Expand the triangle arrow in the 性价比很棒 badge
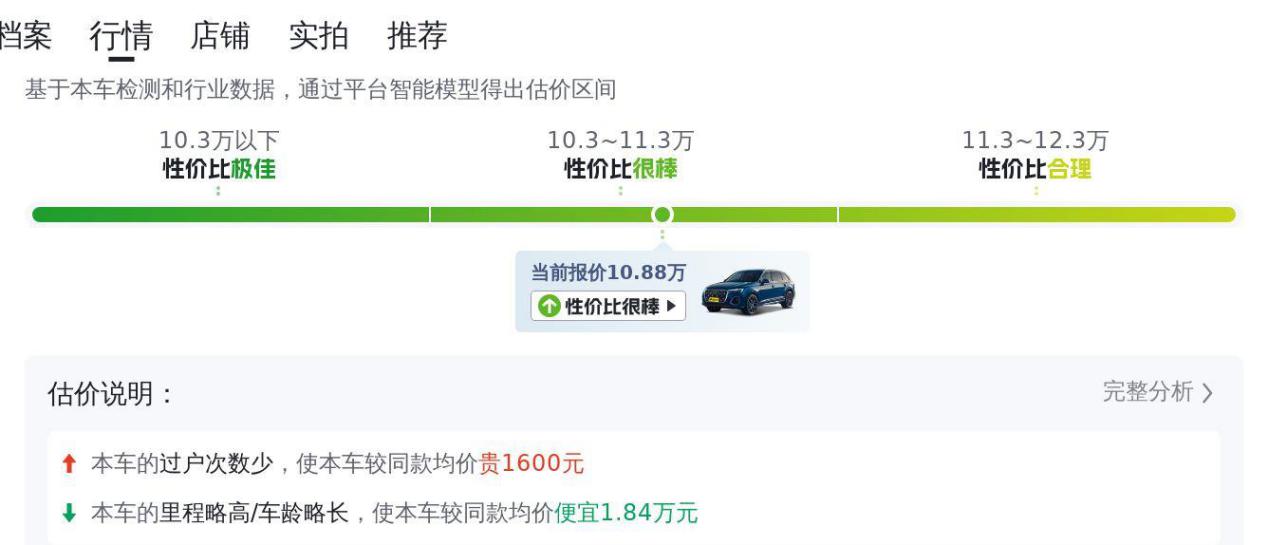The height and width of the screenshot is (545, 1268). [671, 307]
